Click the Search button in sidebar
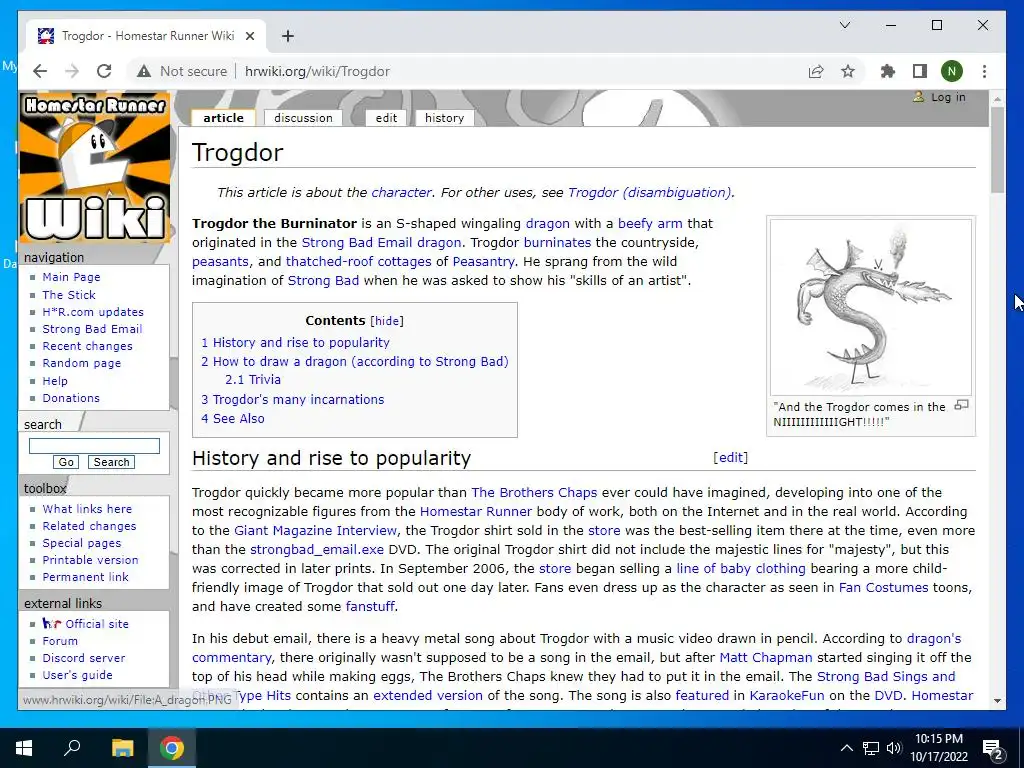 click(111, 462)
